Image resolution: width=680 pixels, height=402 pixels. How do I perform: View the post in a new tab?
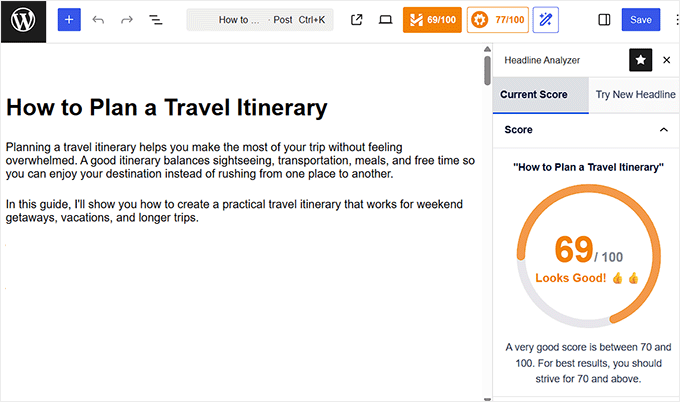point(356,20)
